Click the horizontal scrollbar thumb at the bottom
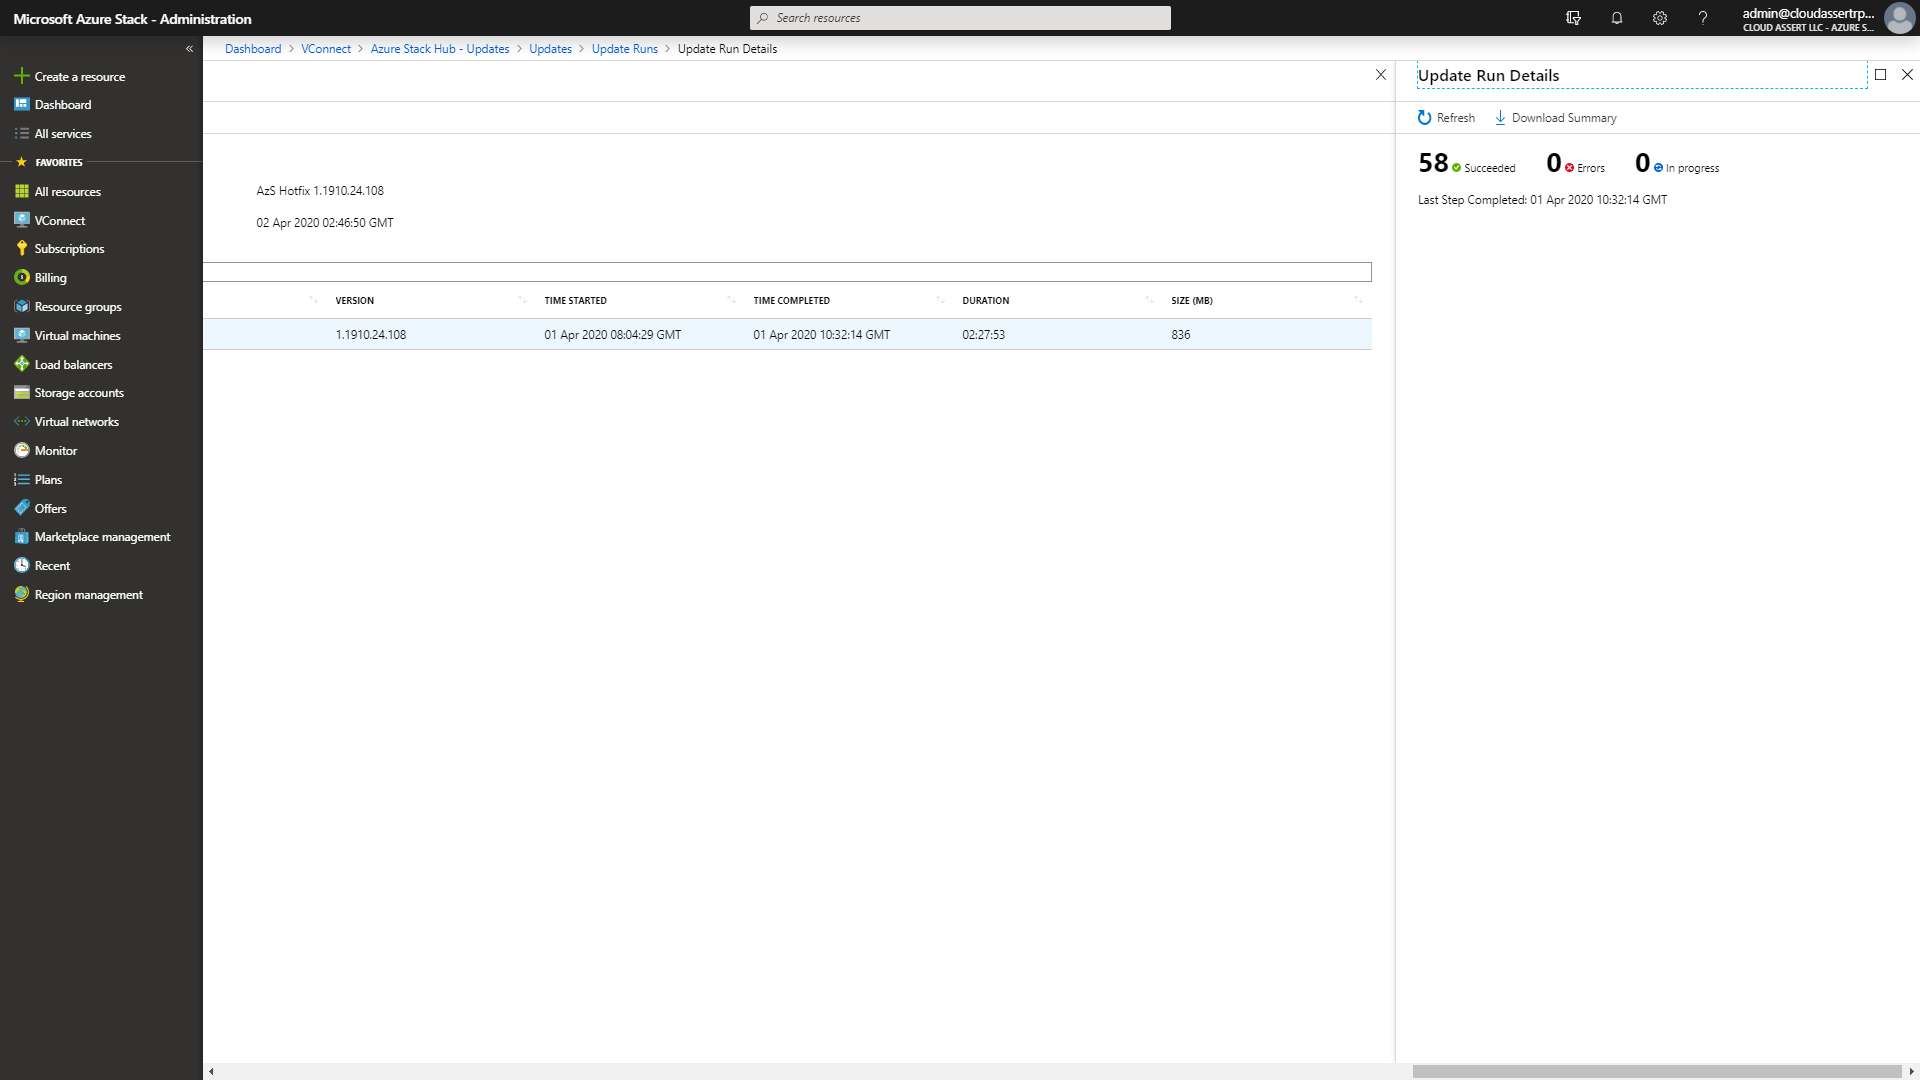 [x=1655, y=1071]
